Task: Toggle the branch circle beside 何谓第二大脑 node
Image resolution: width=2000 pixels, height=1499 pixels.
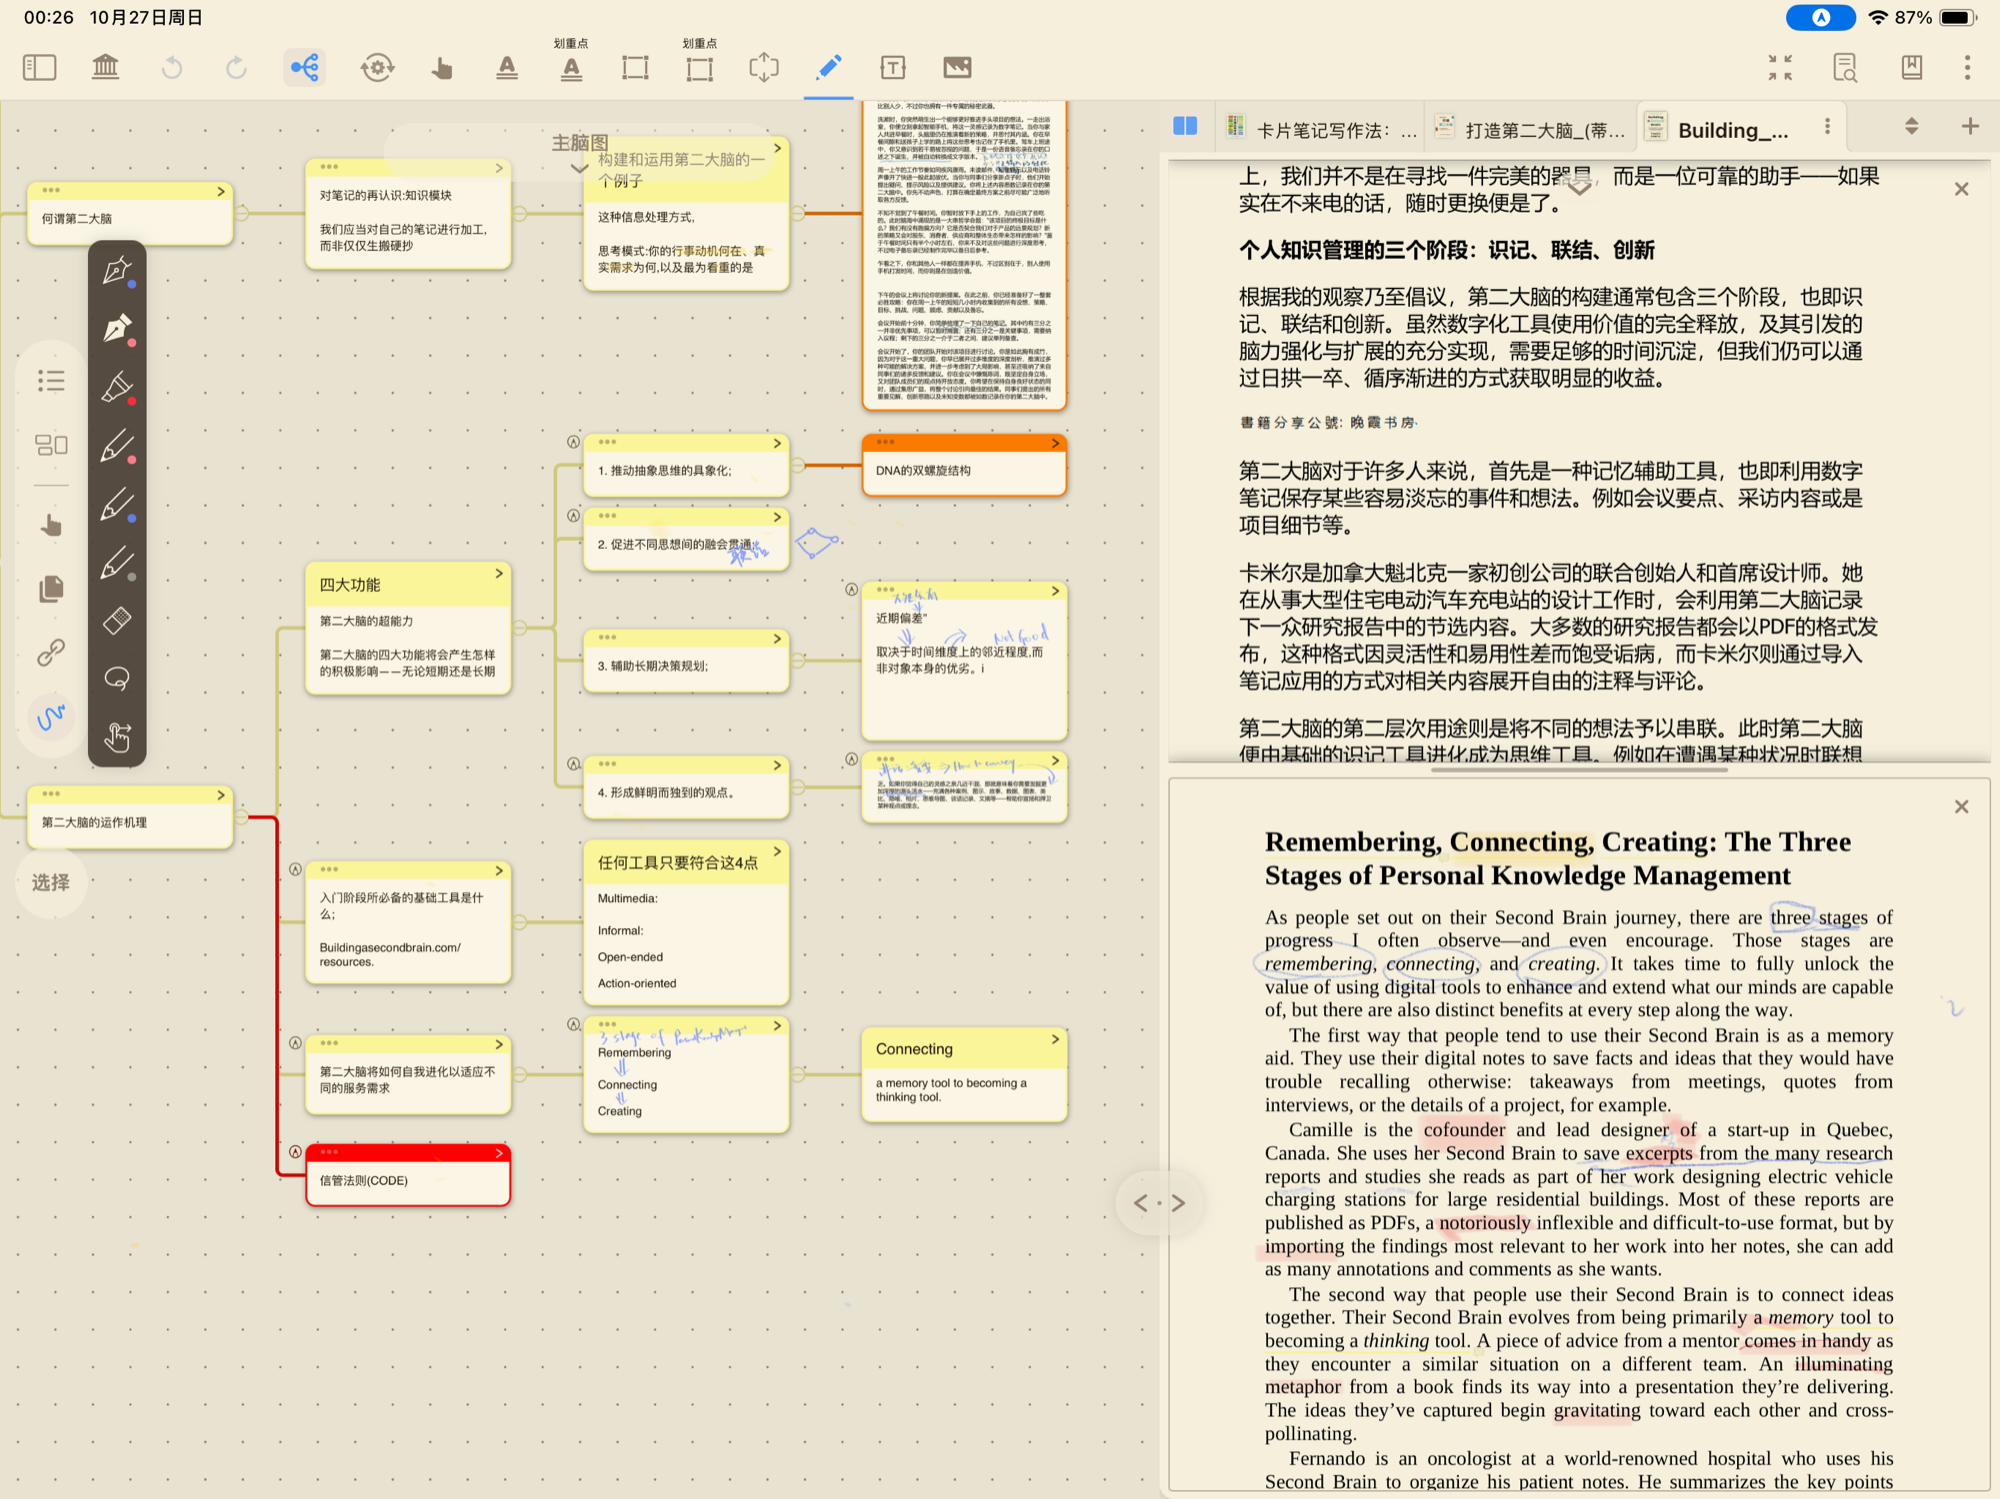Action: click(x=242, y=213)
